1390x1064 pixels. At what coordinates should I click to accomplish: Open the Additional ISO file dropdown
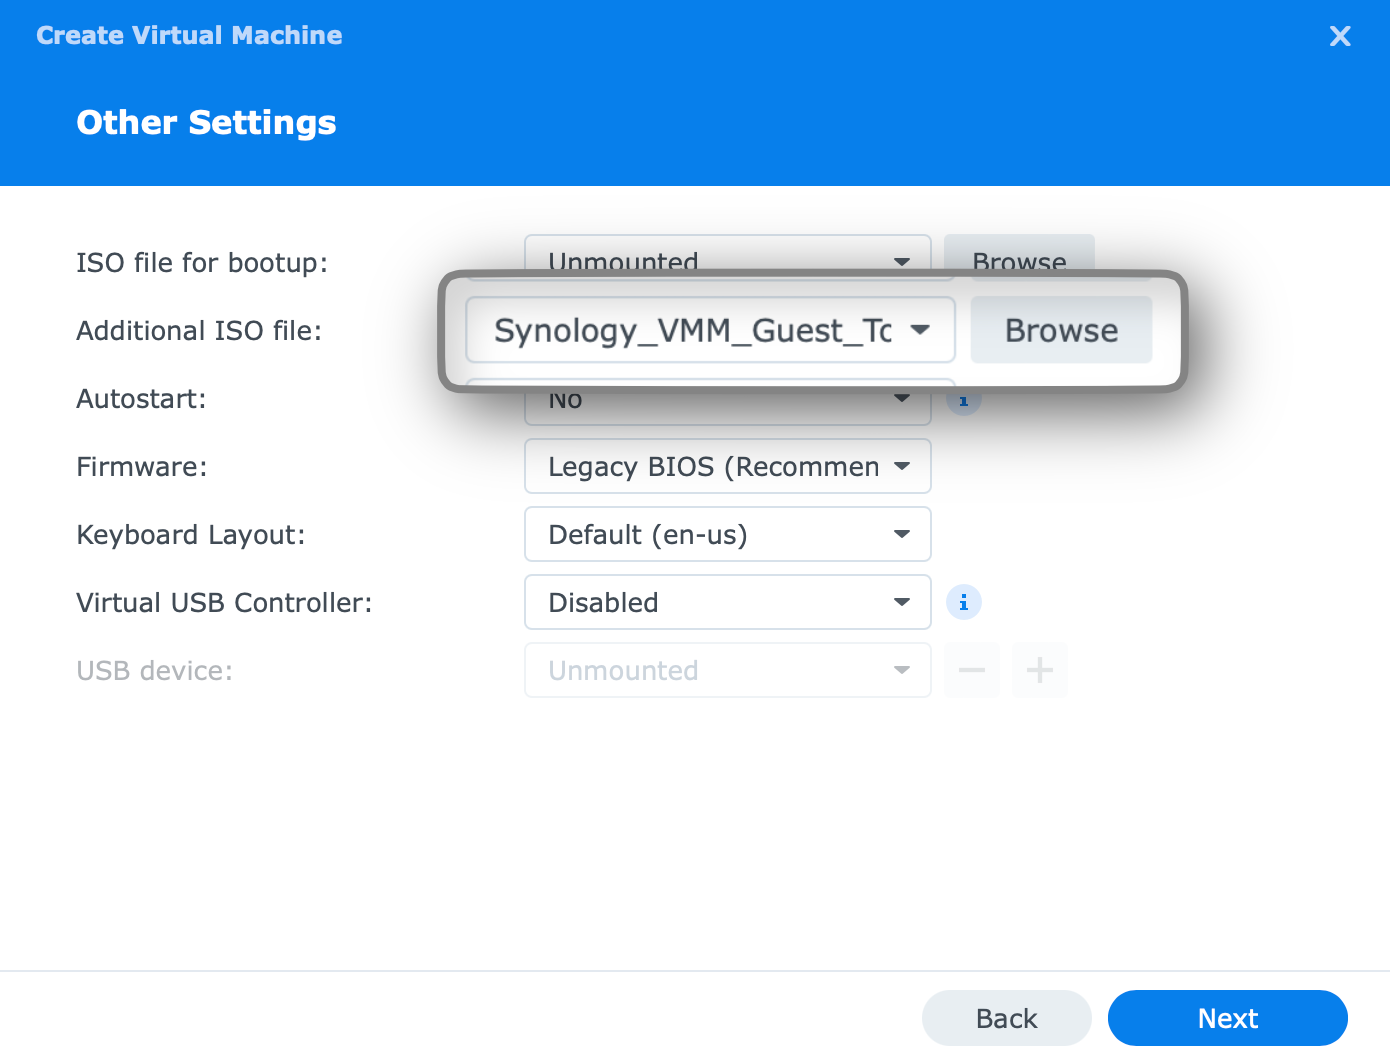pos(710,330)
